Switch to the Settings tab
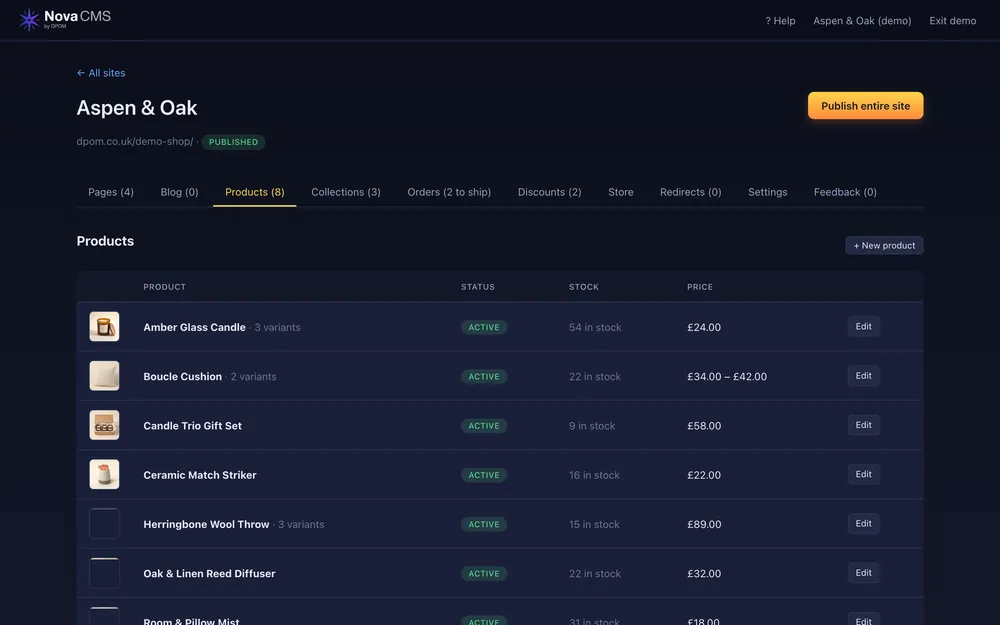 767,192
